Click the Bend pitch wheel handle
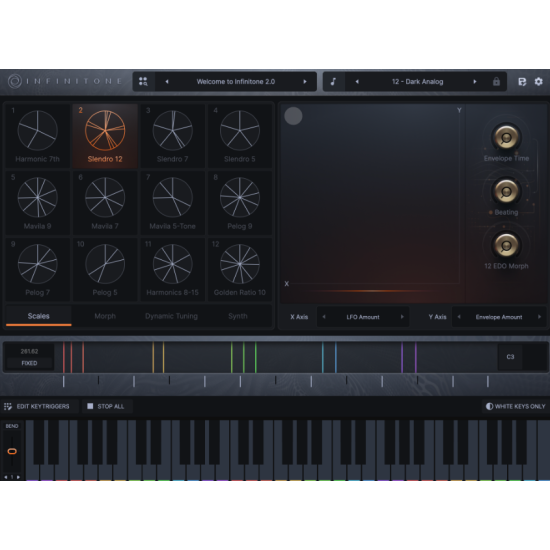The height and width of the screenshot is (550, 550). pyautogui.click(x=12, y=451)
